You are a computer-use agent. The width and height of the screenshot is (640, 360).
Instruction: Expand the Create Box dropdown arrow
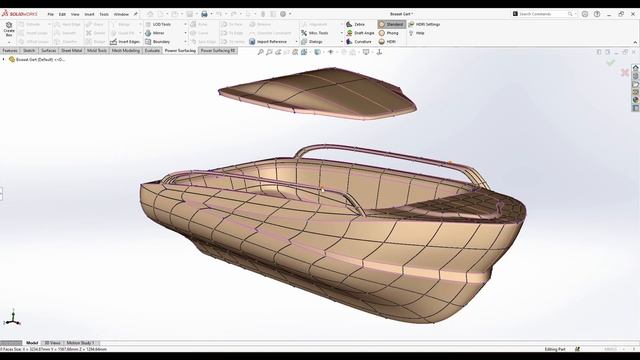9,42
